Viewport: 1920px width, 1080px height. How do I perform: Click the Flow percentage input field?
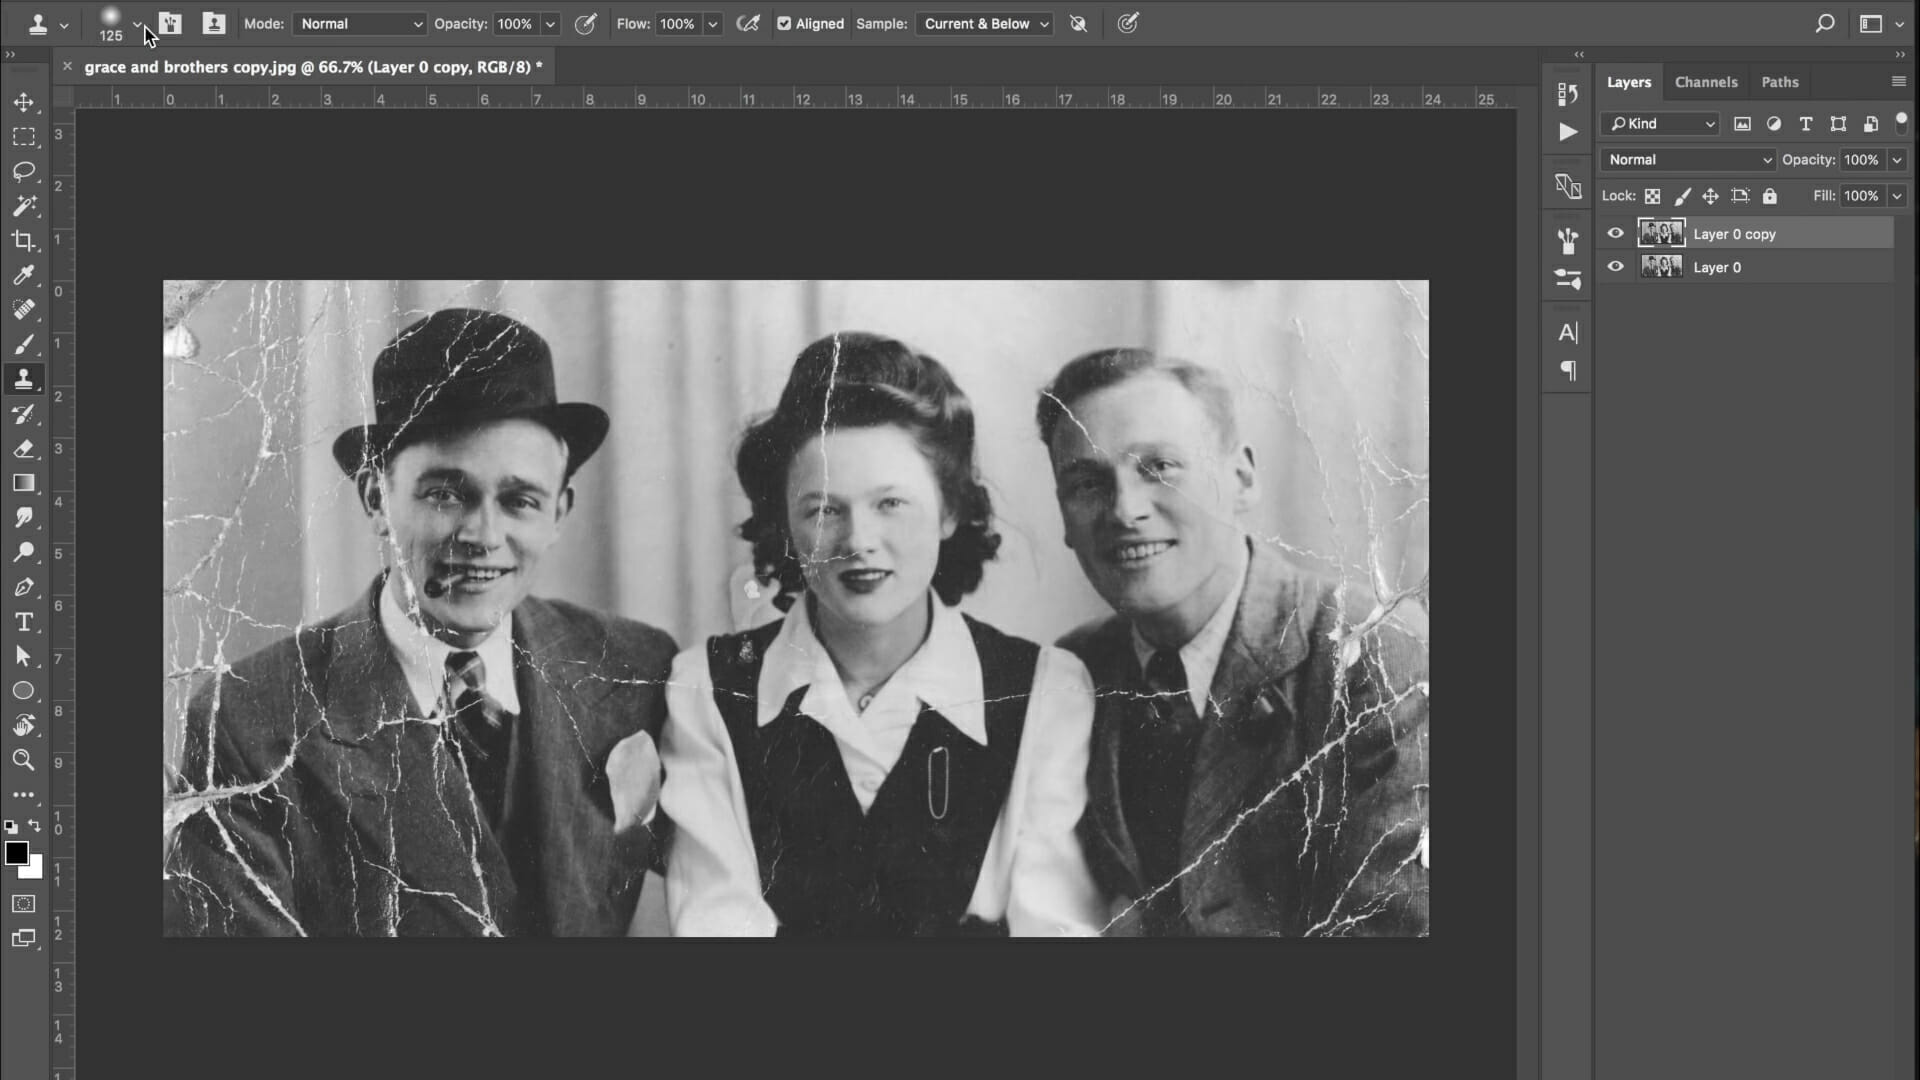pyautogui.click(x=677, y=24)
